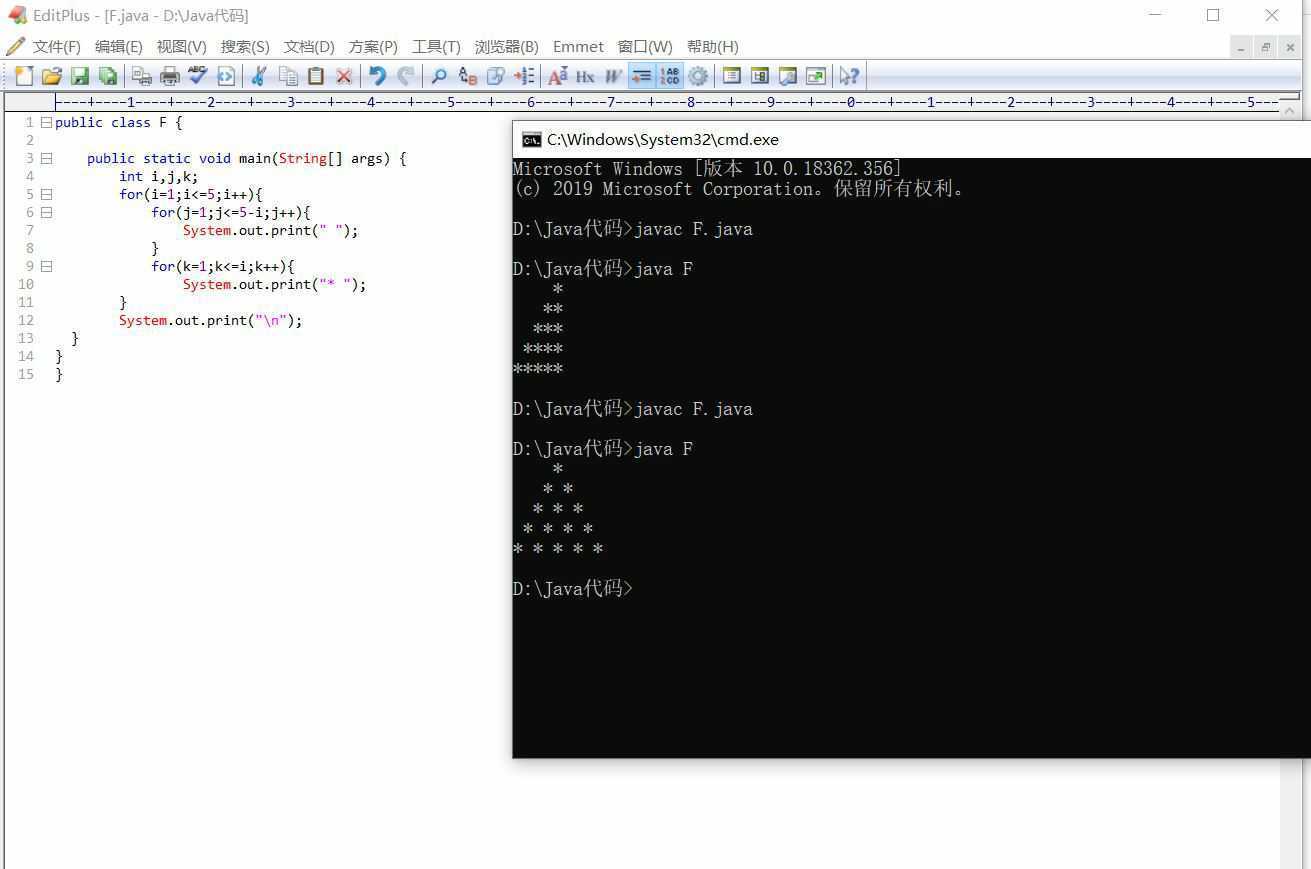Screen dimensions: 1311x869
Task: Toggle the cliptext window icon
Action: 760,76
